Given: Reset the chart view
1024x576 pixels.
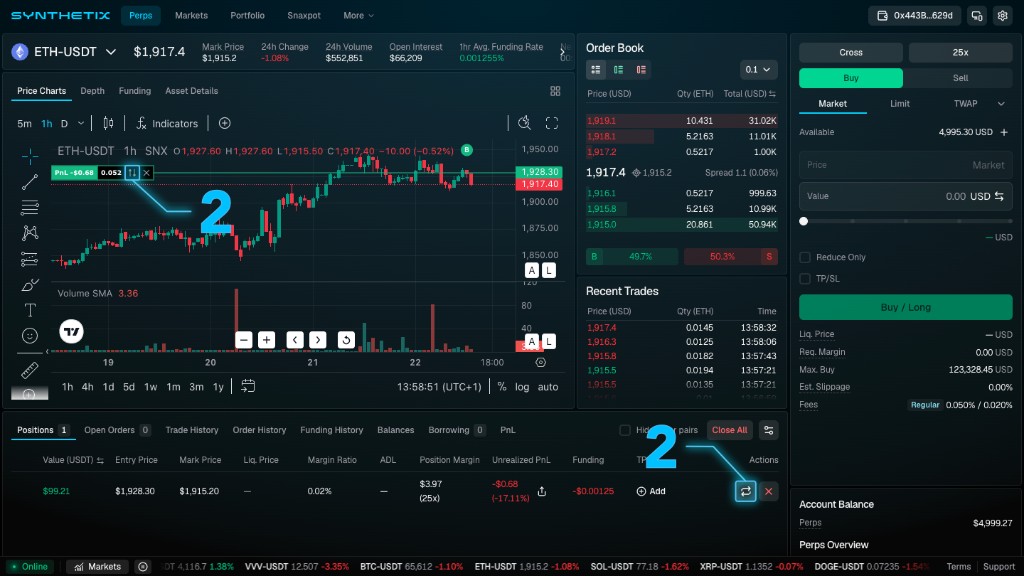Looking at the screenshot, I should point(346,340).
